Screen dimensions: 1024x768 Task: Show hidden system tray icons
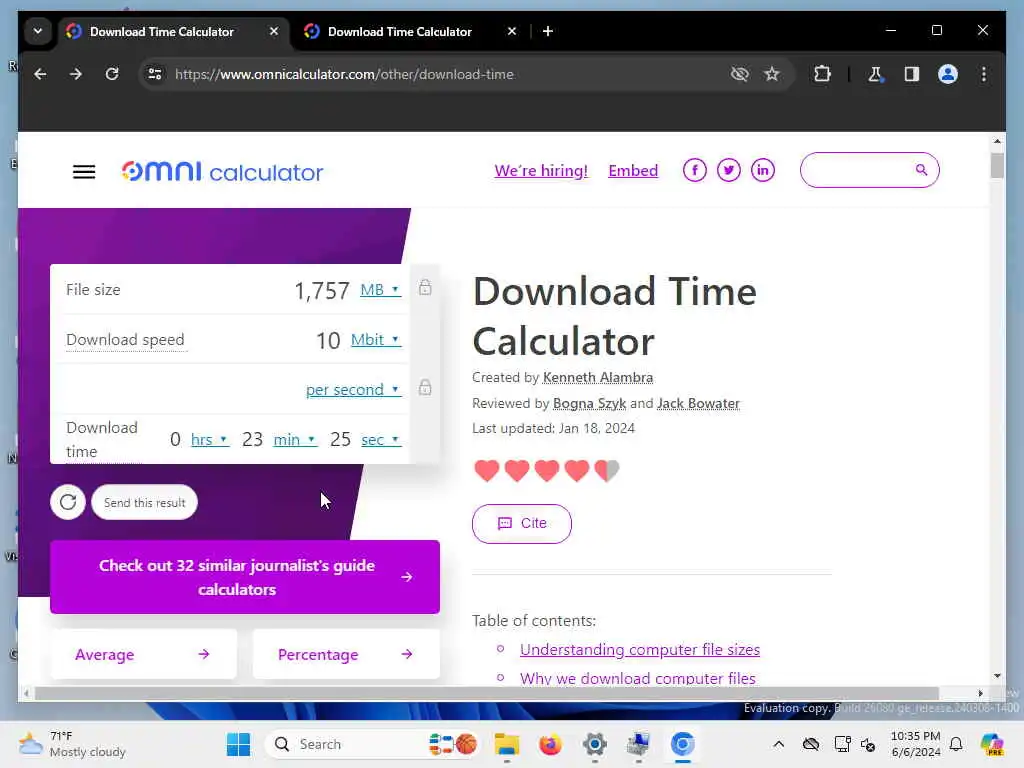pyautogui.click(x=778, y=744)
